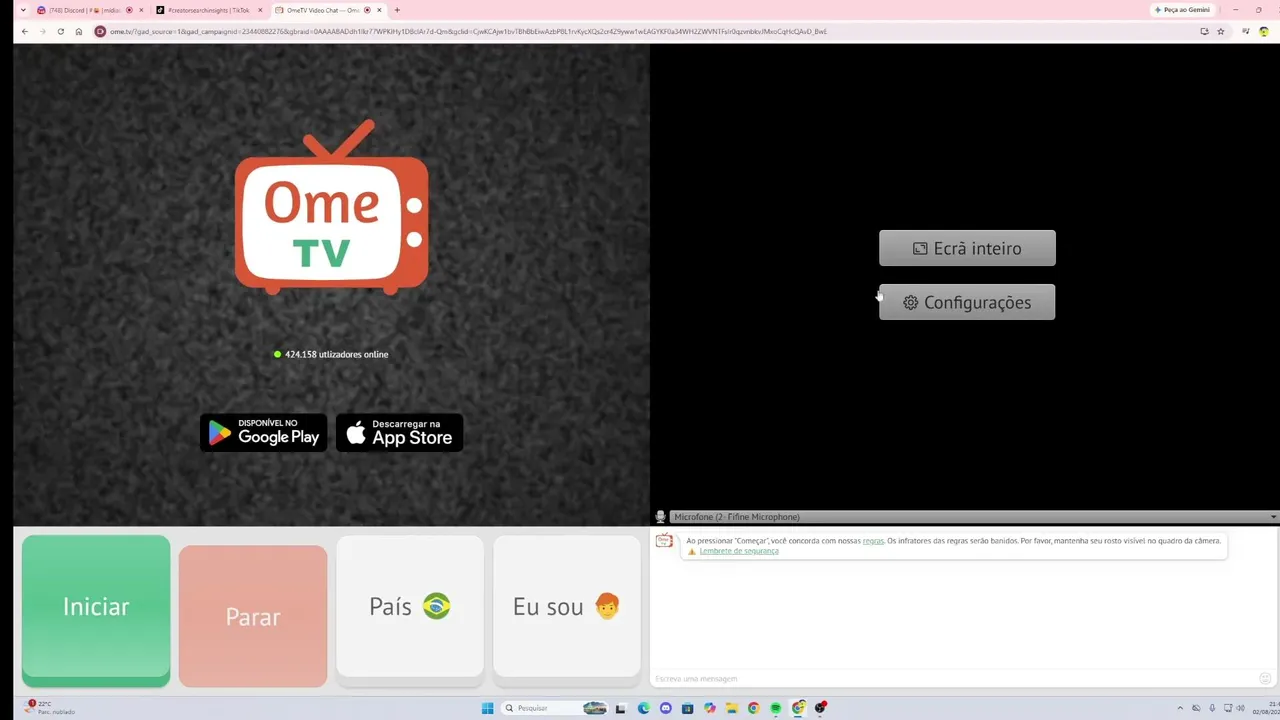
Task: Open Copilot from the taskbar
Action: click(709, 708)
